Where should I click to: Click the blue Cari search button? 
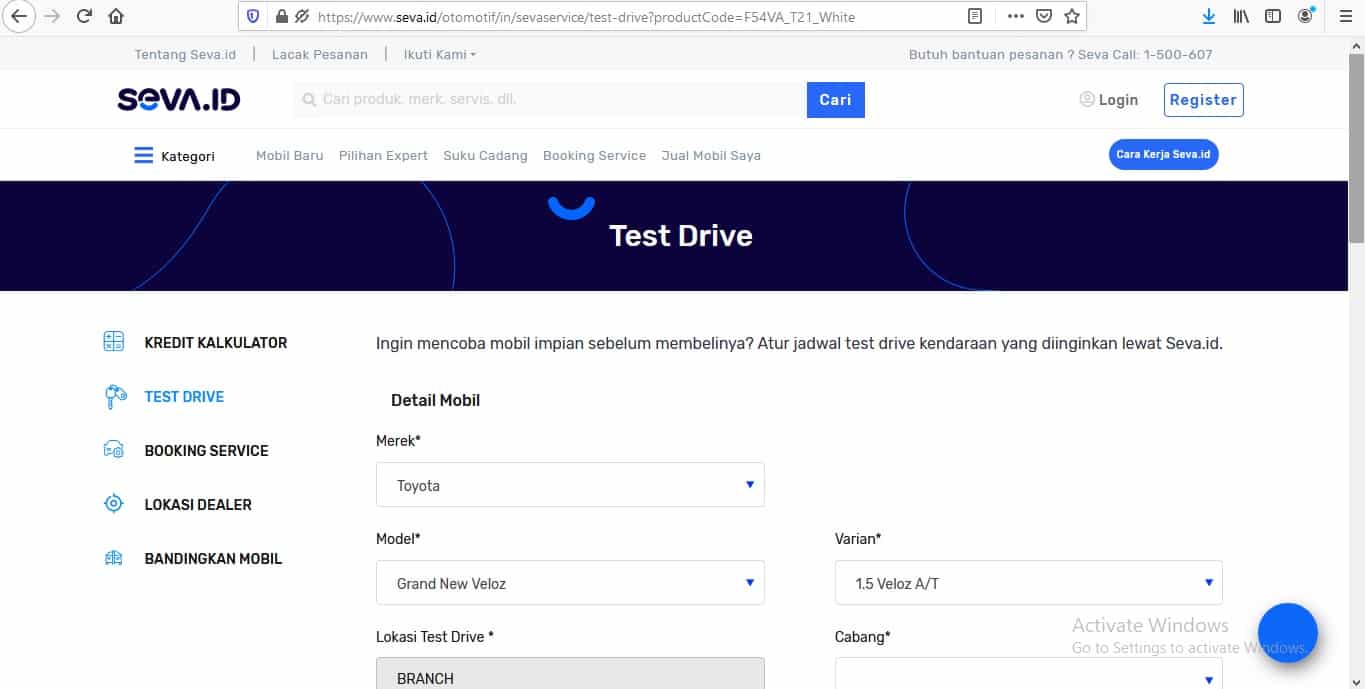point(836,100)
